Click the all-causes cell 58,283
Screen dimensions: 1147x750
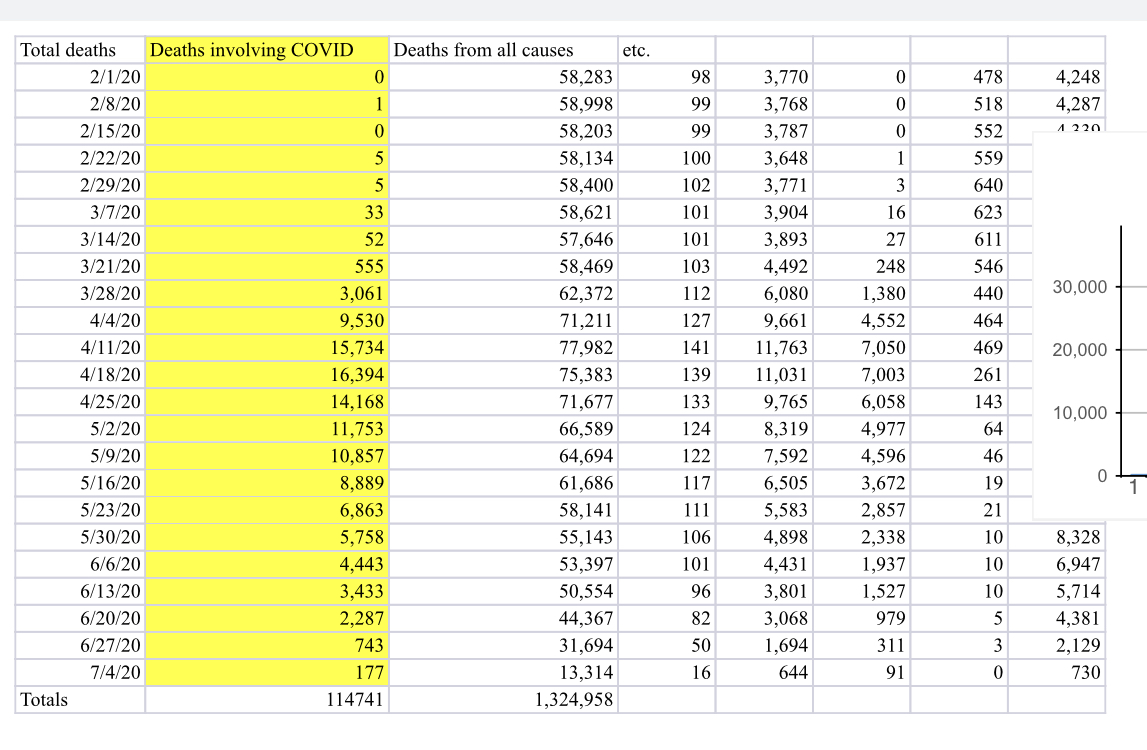click(503, 77)
